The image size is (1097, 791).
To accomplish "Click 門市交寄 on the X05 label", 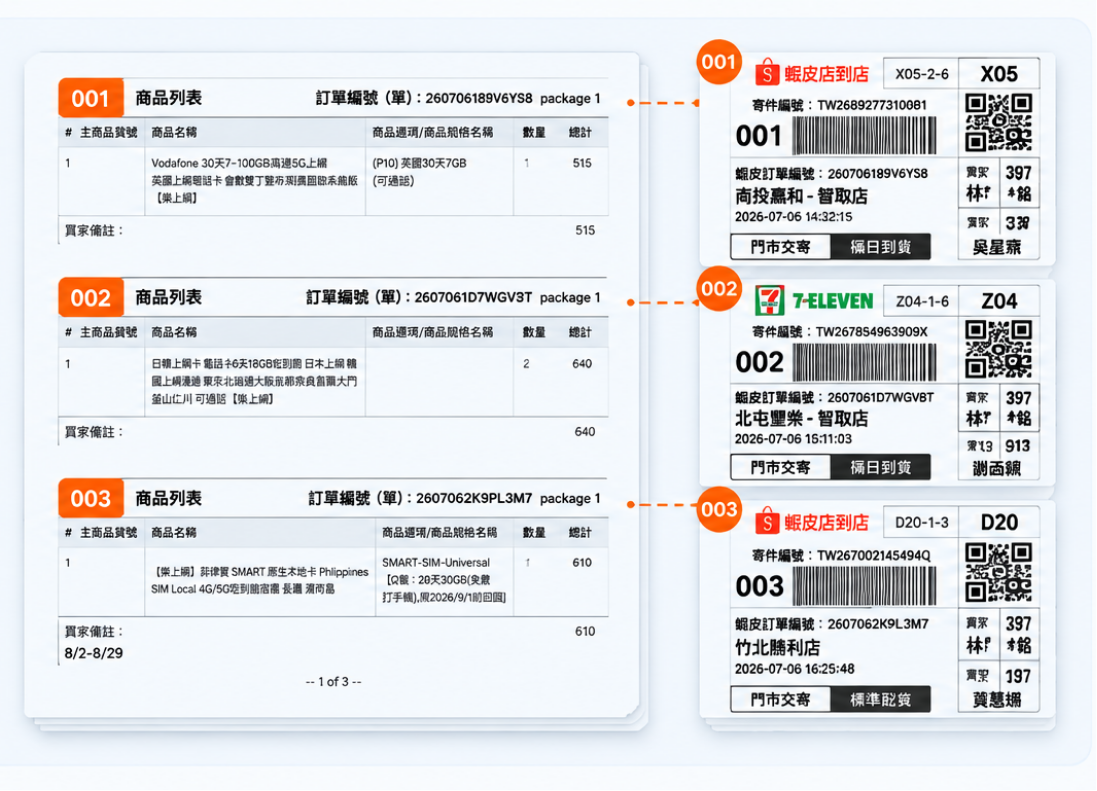I will (780, 247).
